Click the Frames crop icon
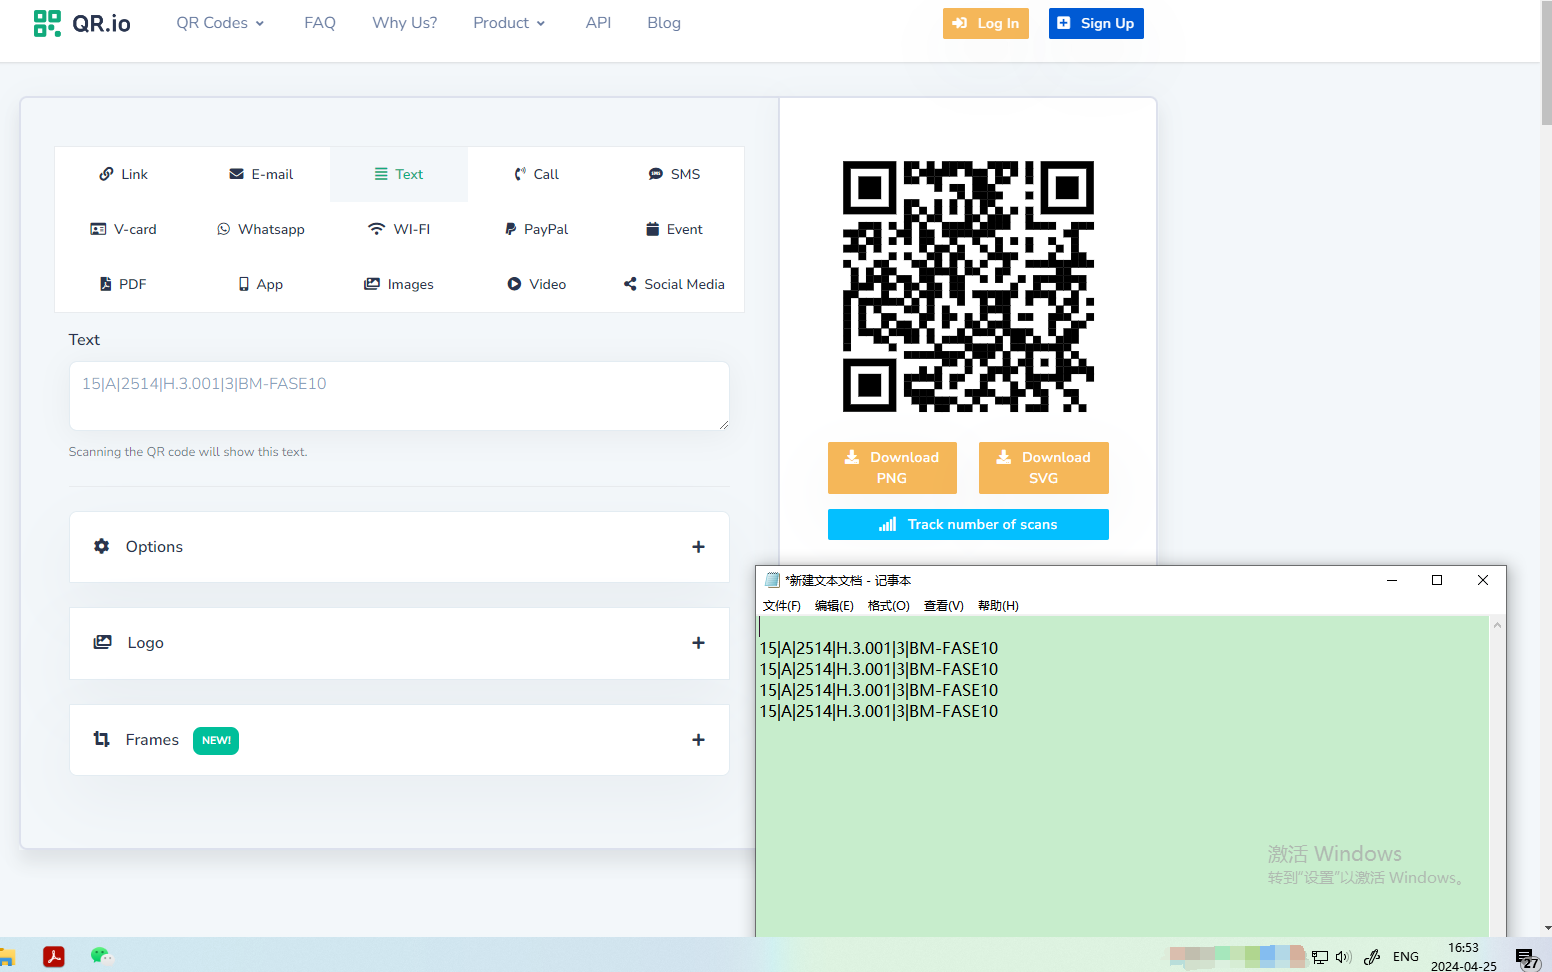1552x972 pixels. [x=101, y=739]
